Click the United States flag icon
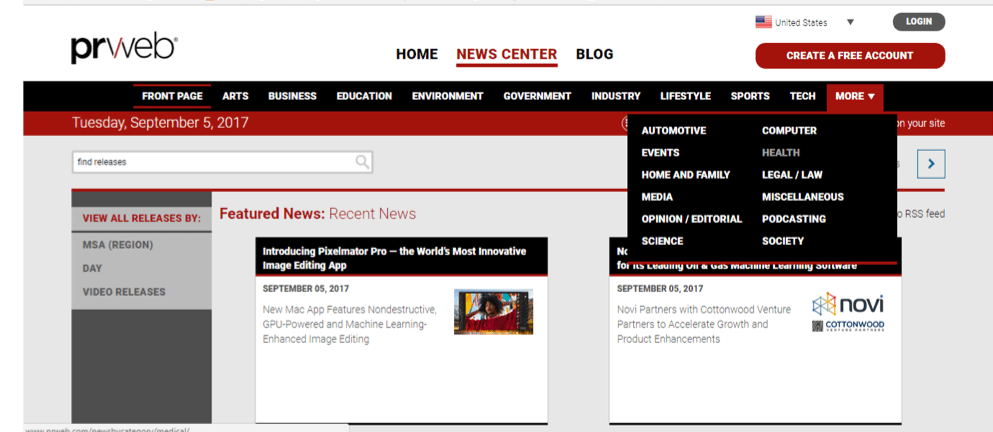 (763, 22)
